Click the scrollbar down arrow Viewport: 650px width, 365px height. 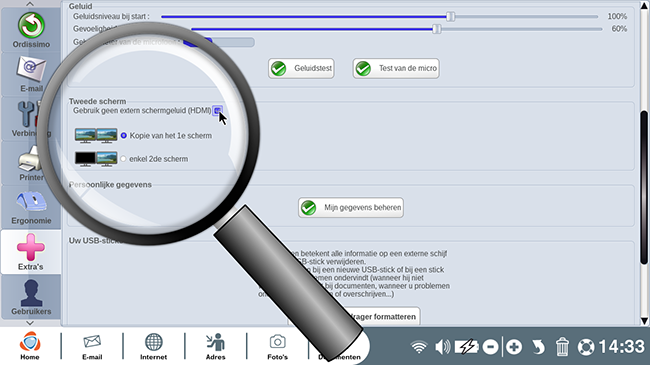coord(644,321)
